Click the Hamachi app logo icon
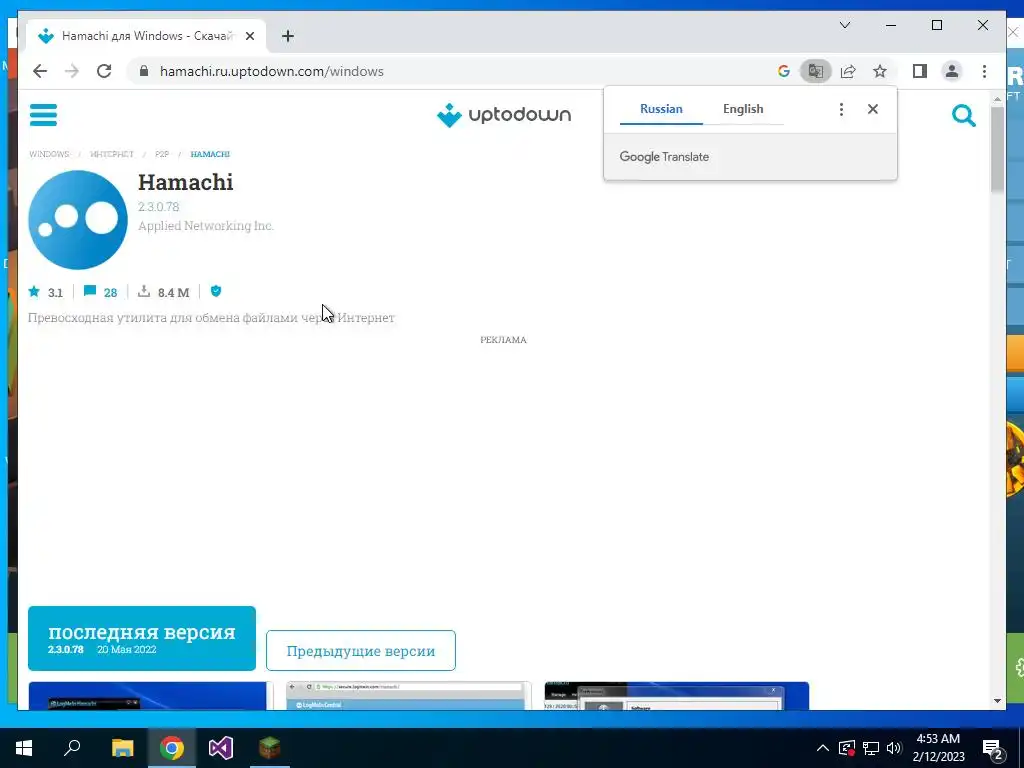 (x=78, y=219)
